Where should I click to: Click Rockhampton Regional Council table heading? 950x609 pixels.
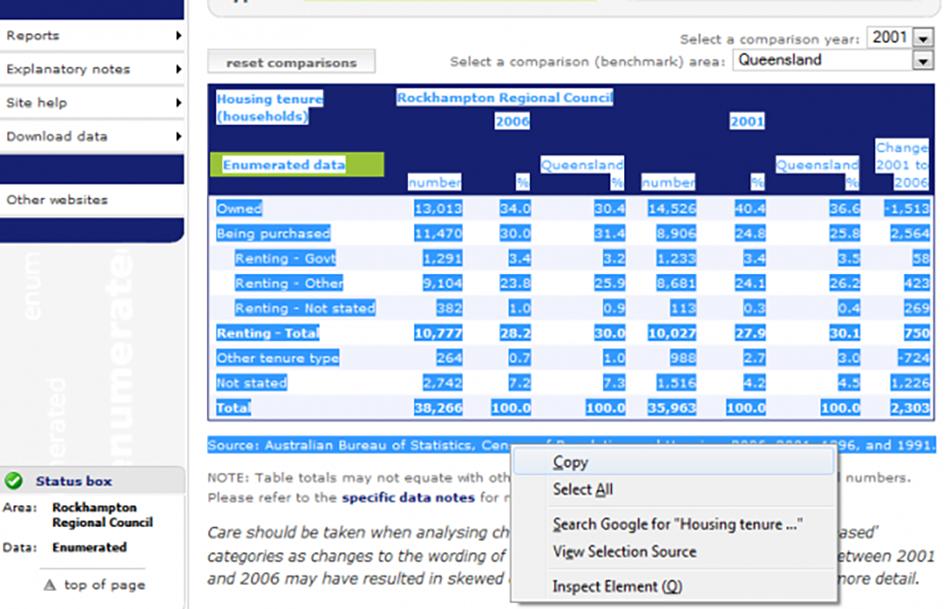click(505, 98)
